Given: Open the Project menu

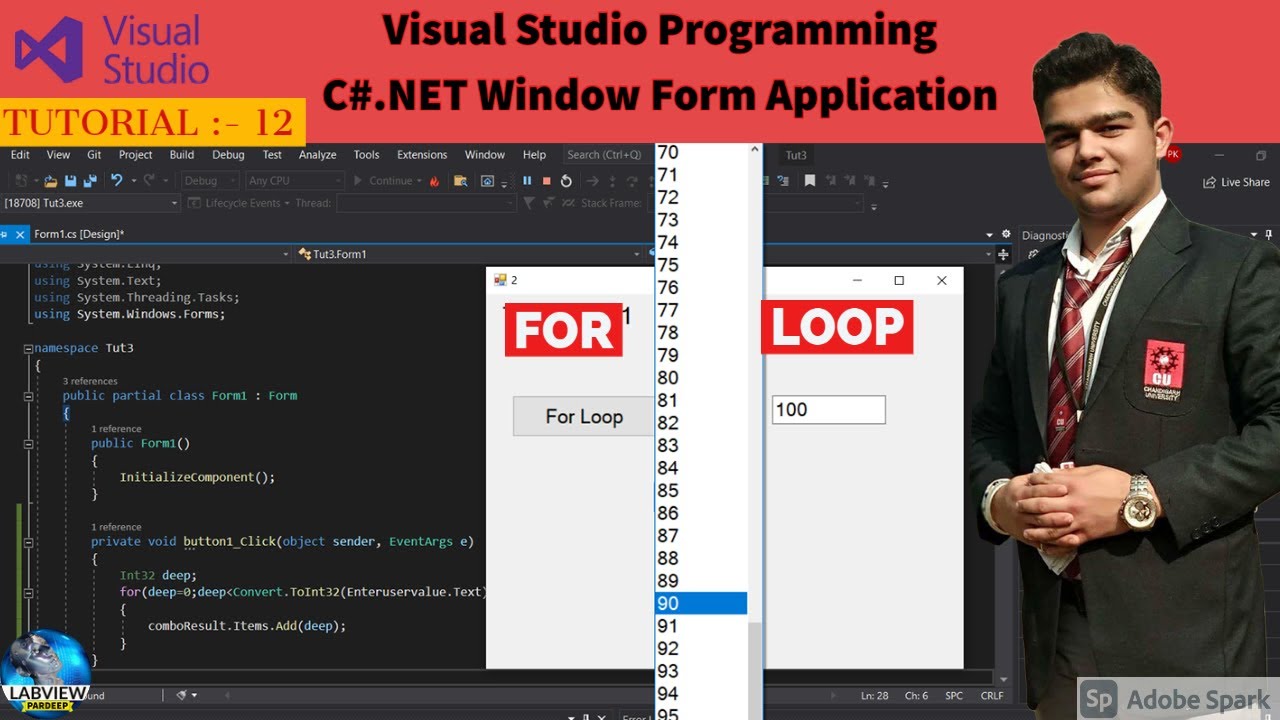Looking at the screenshot, I should click(135, 155).
